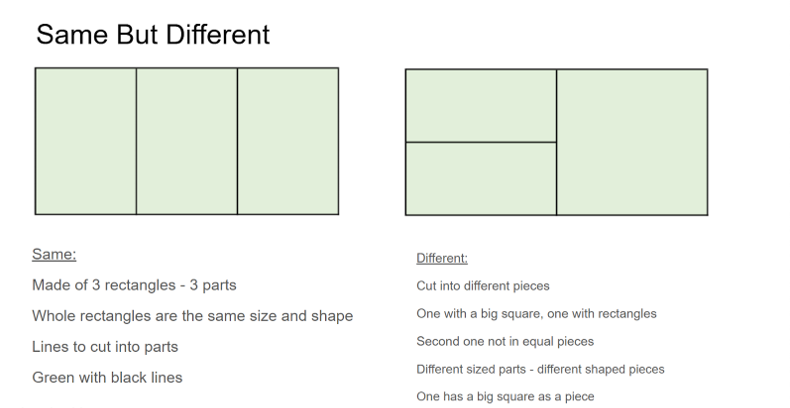Image resolution: width=790 pixels, height=408 pixels.
Task: Select the middle part of the three-column rectangle
Action: pos(187,141)
